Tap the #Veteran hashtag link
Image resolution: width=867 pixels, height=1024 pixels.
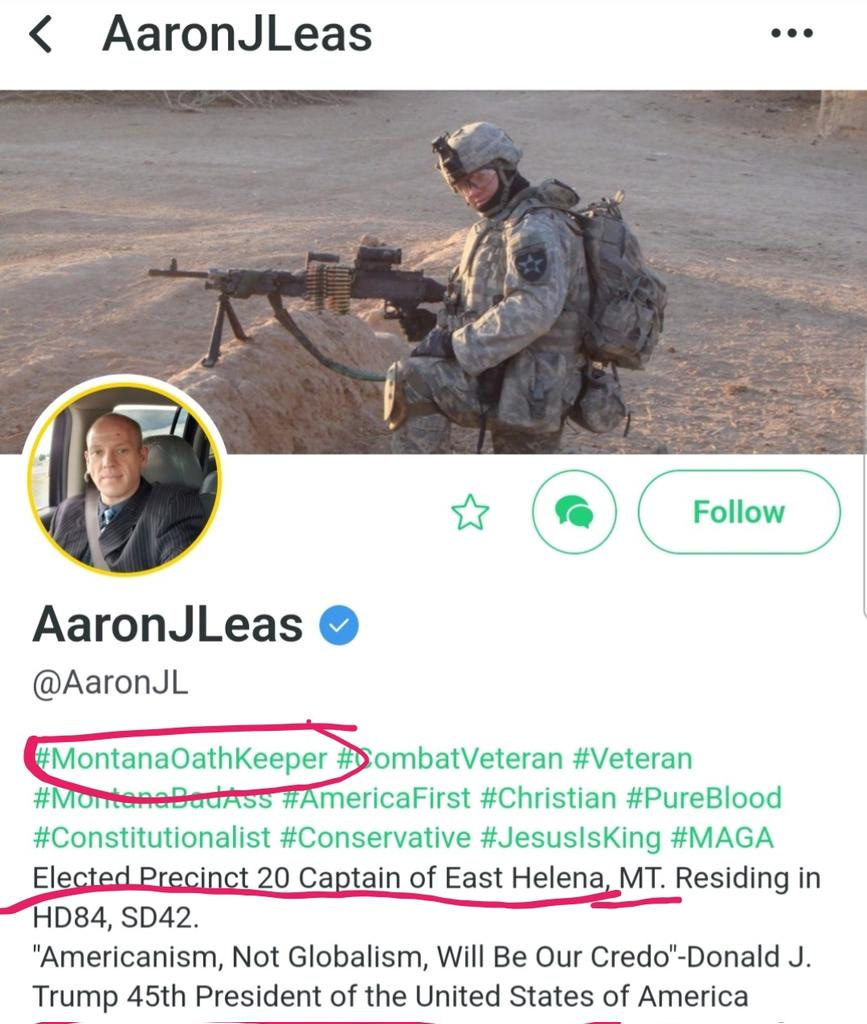tap(633, 759)
